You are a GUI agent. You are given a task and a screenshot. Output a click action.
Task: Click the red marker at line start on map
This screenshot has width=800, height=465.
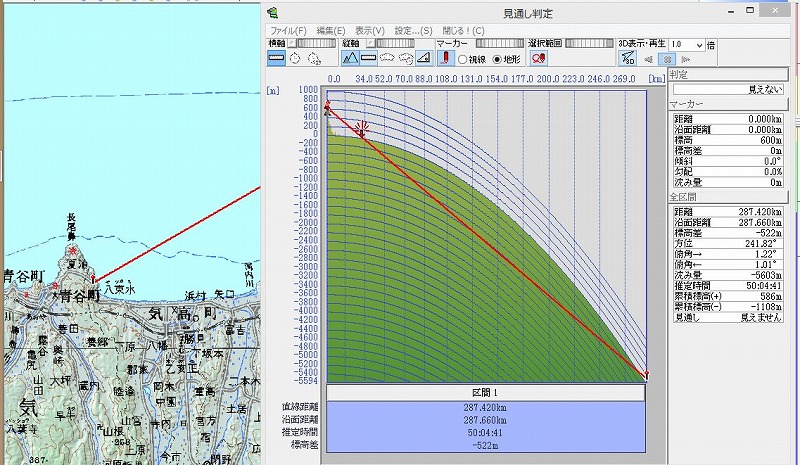tap(93, 279)
